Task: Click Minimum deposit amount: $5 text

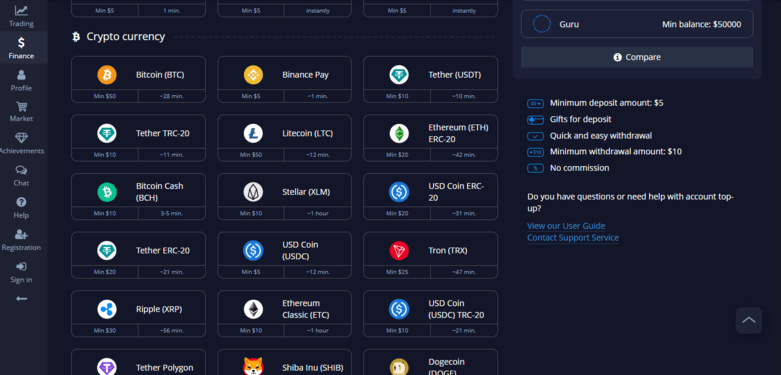Action: click(x=607, y=103)
